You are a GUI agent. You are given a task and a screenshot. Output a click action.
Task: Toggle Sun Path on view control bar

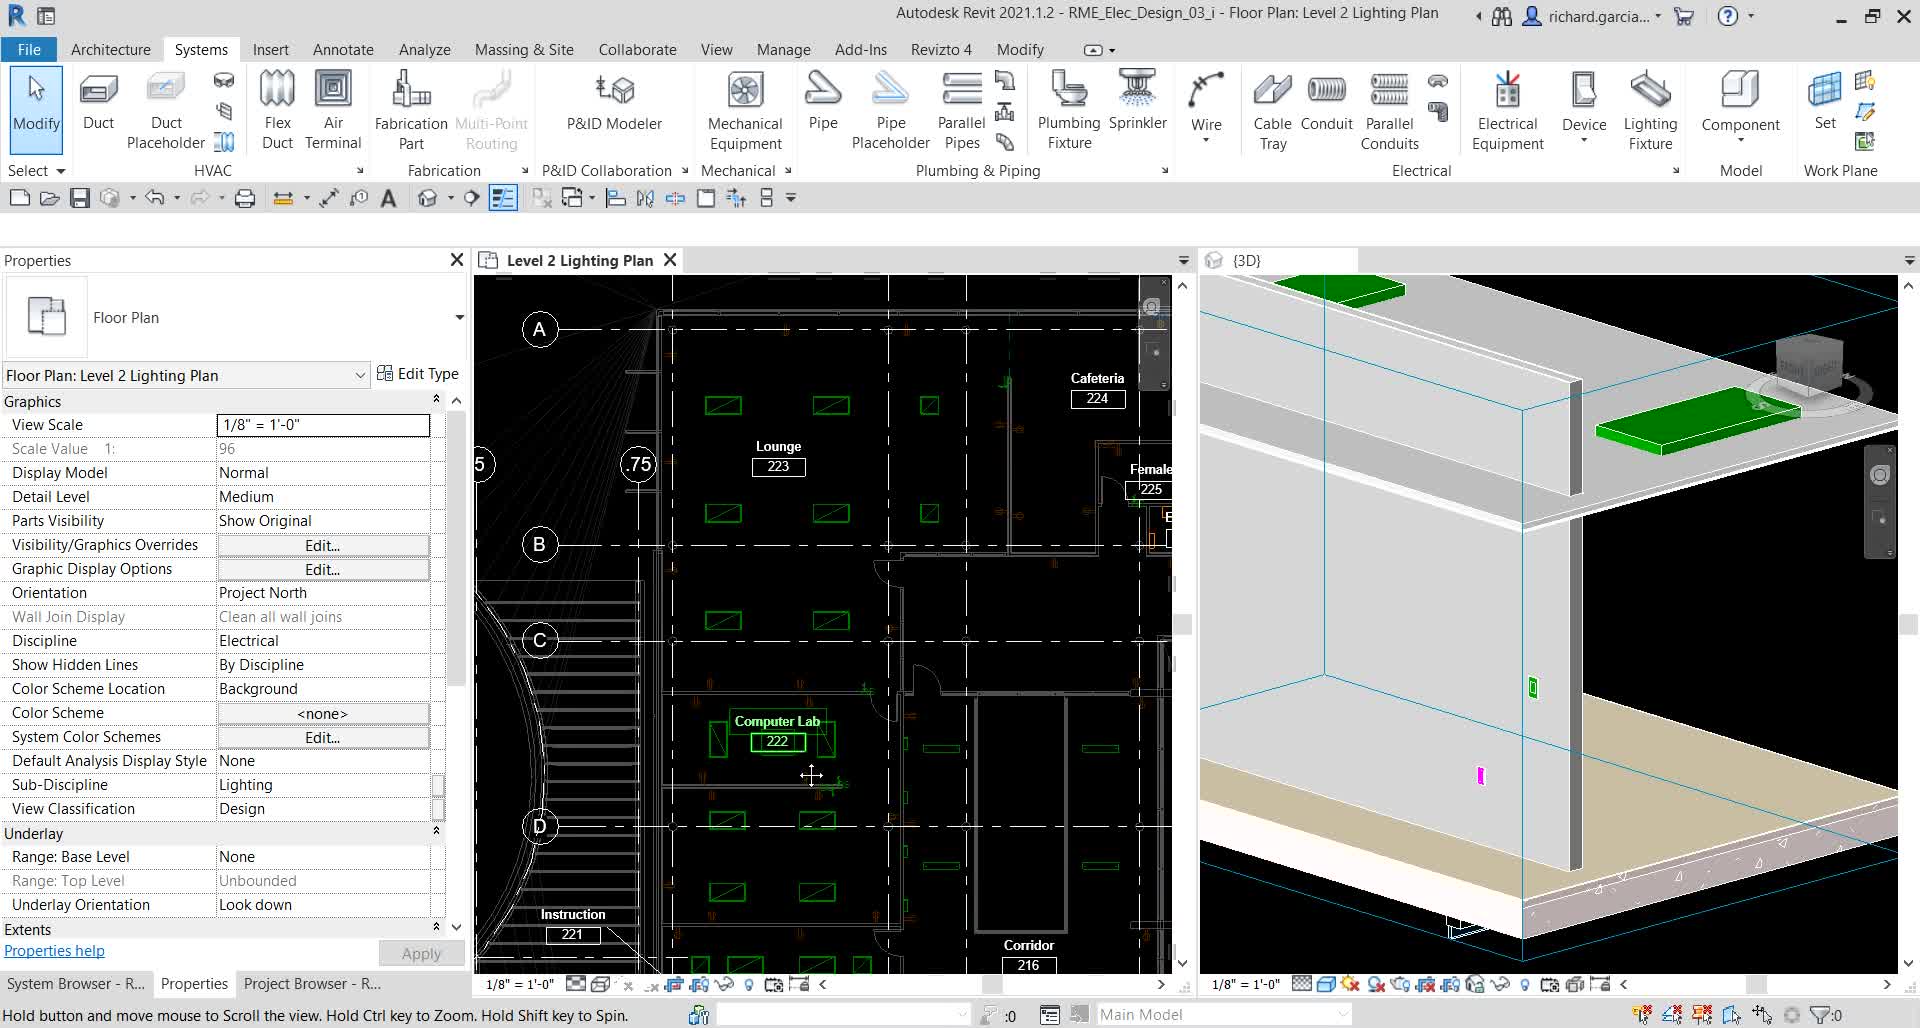[628, 984]
